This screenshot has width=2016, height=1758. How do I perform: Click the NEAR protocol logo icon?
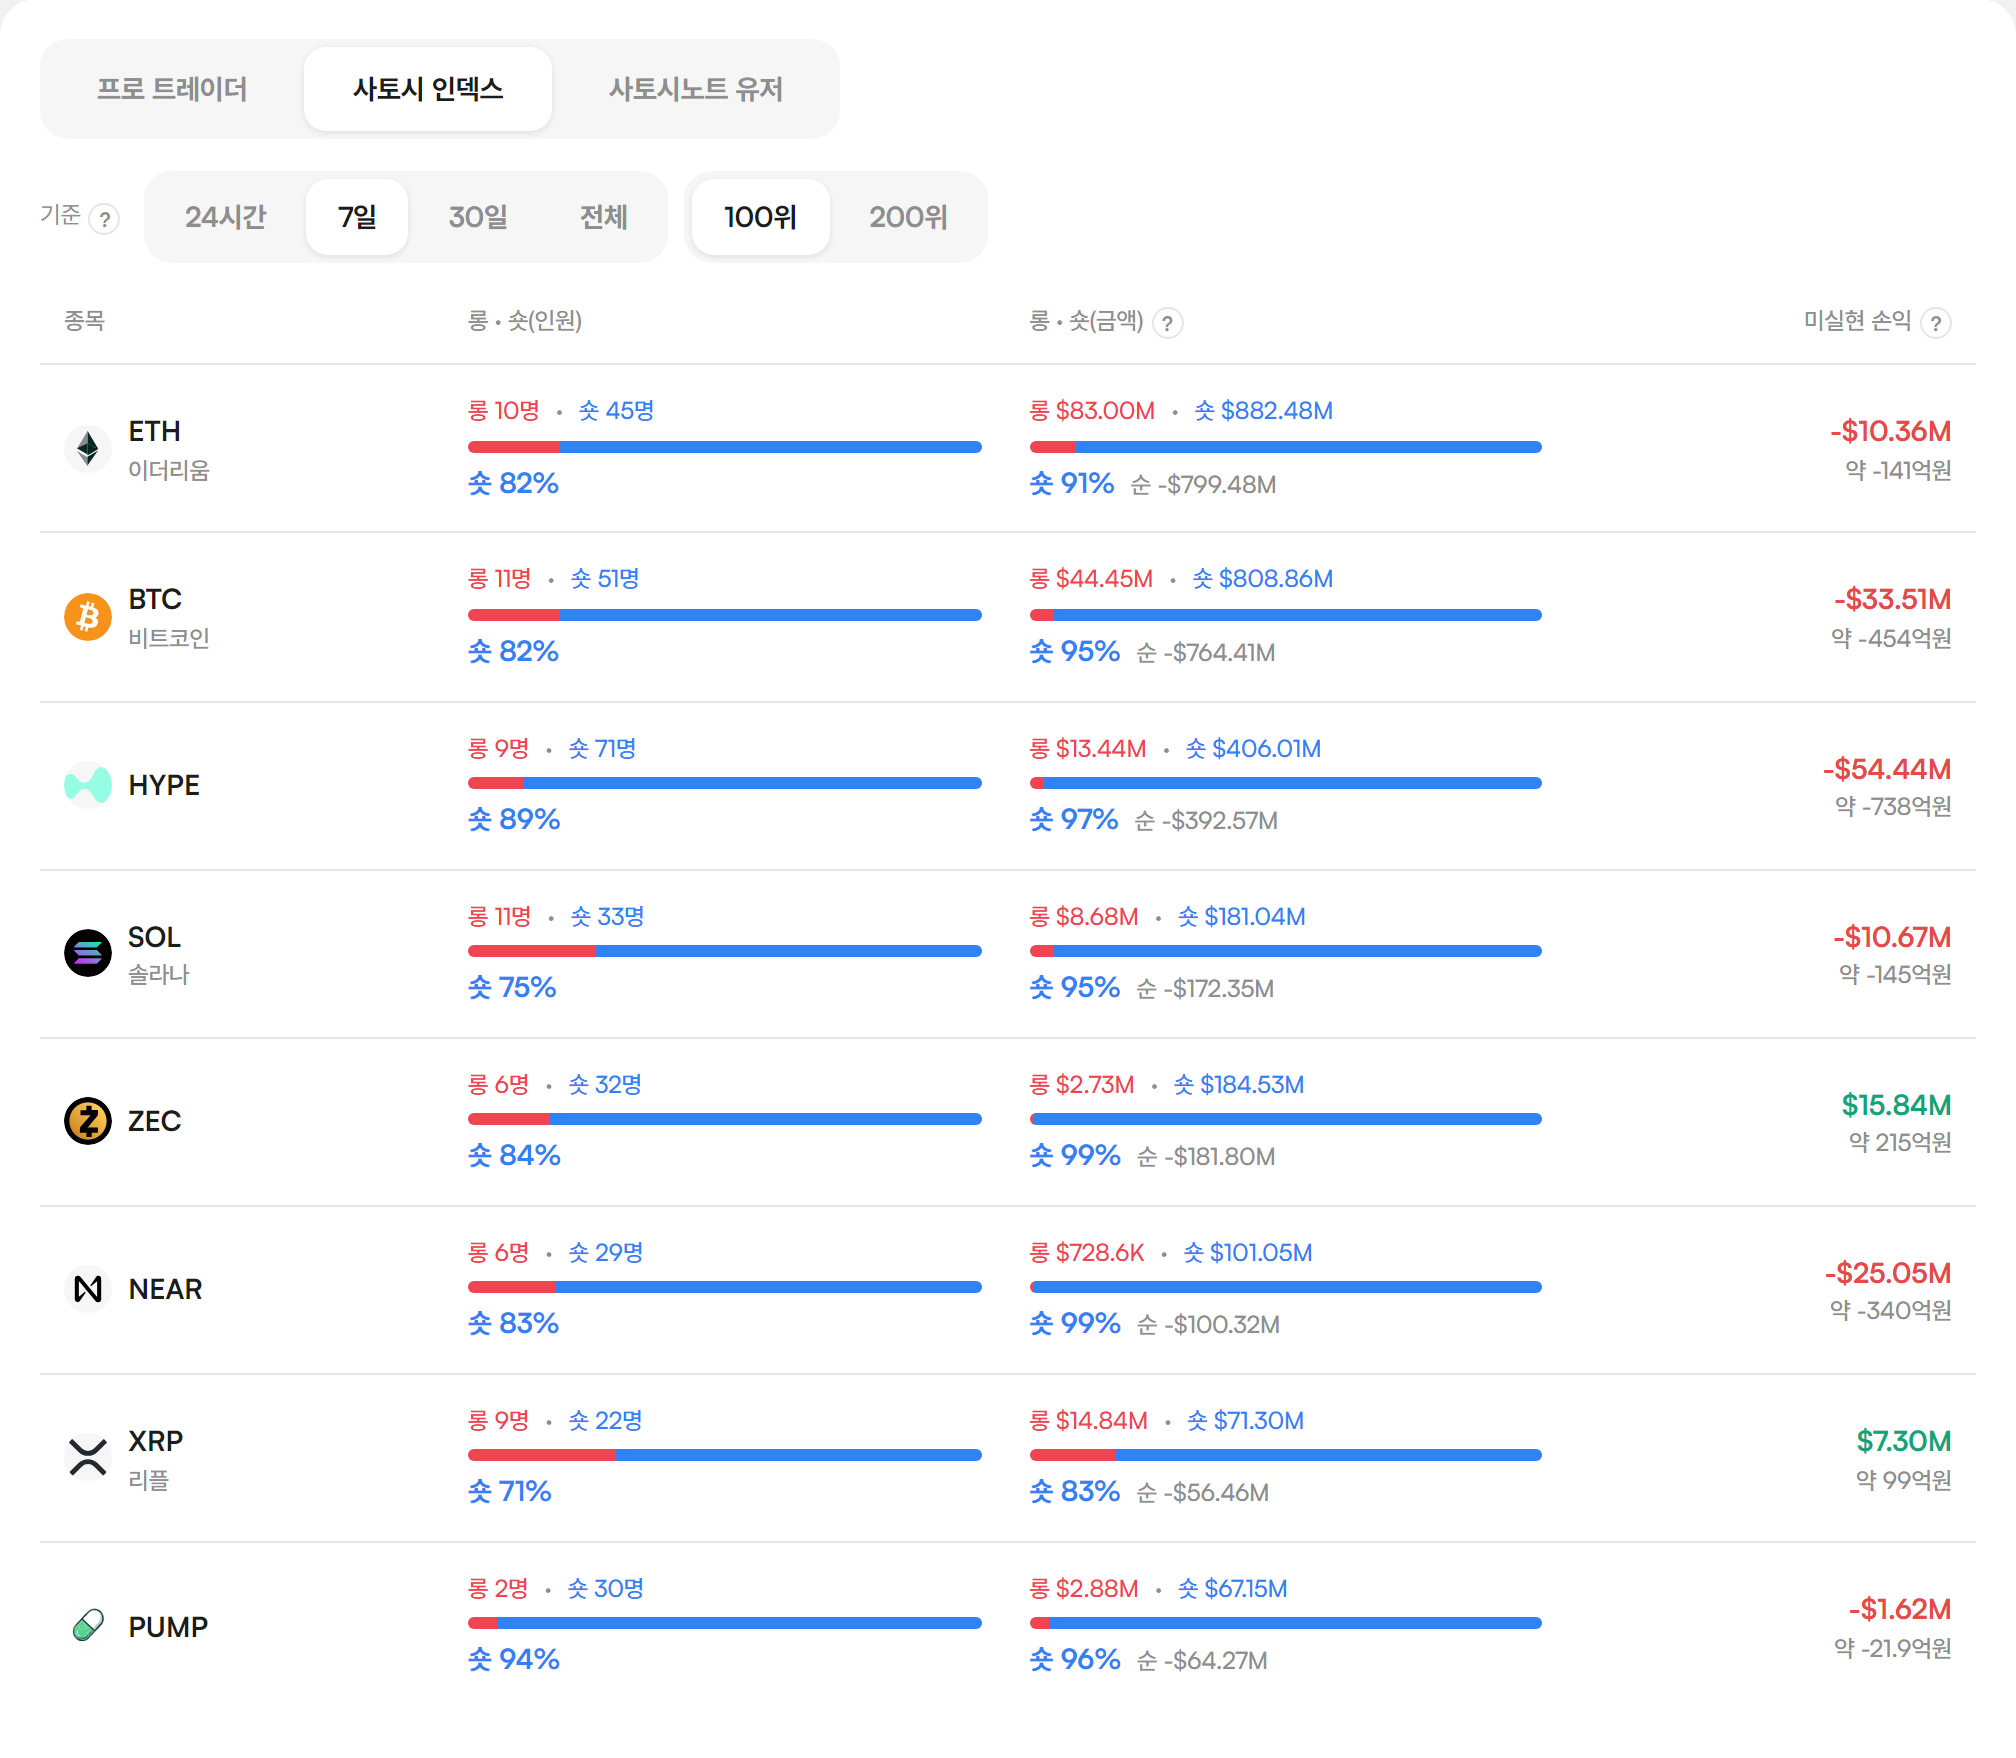(x=88, y=1289)
